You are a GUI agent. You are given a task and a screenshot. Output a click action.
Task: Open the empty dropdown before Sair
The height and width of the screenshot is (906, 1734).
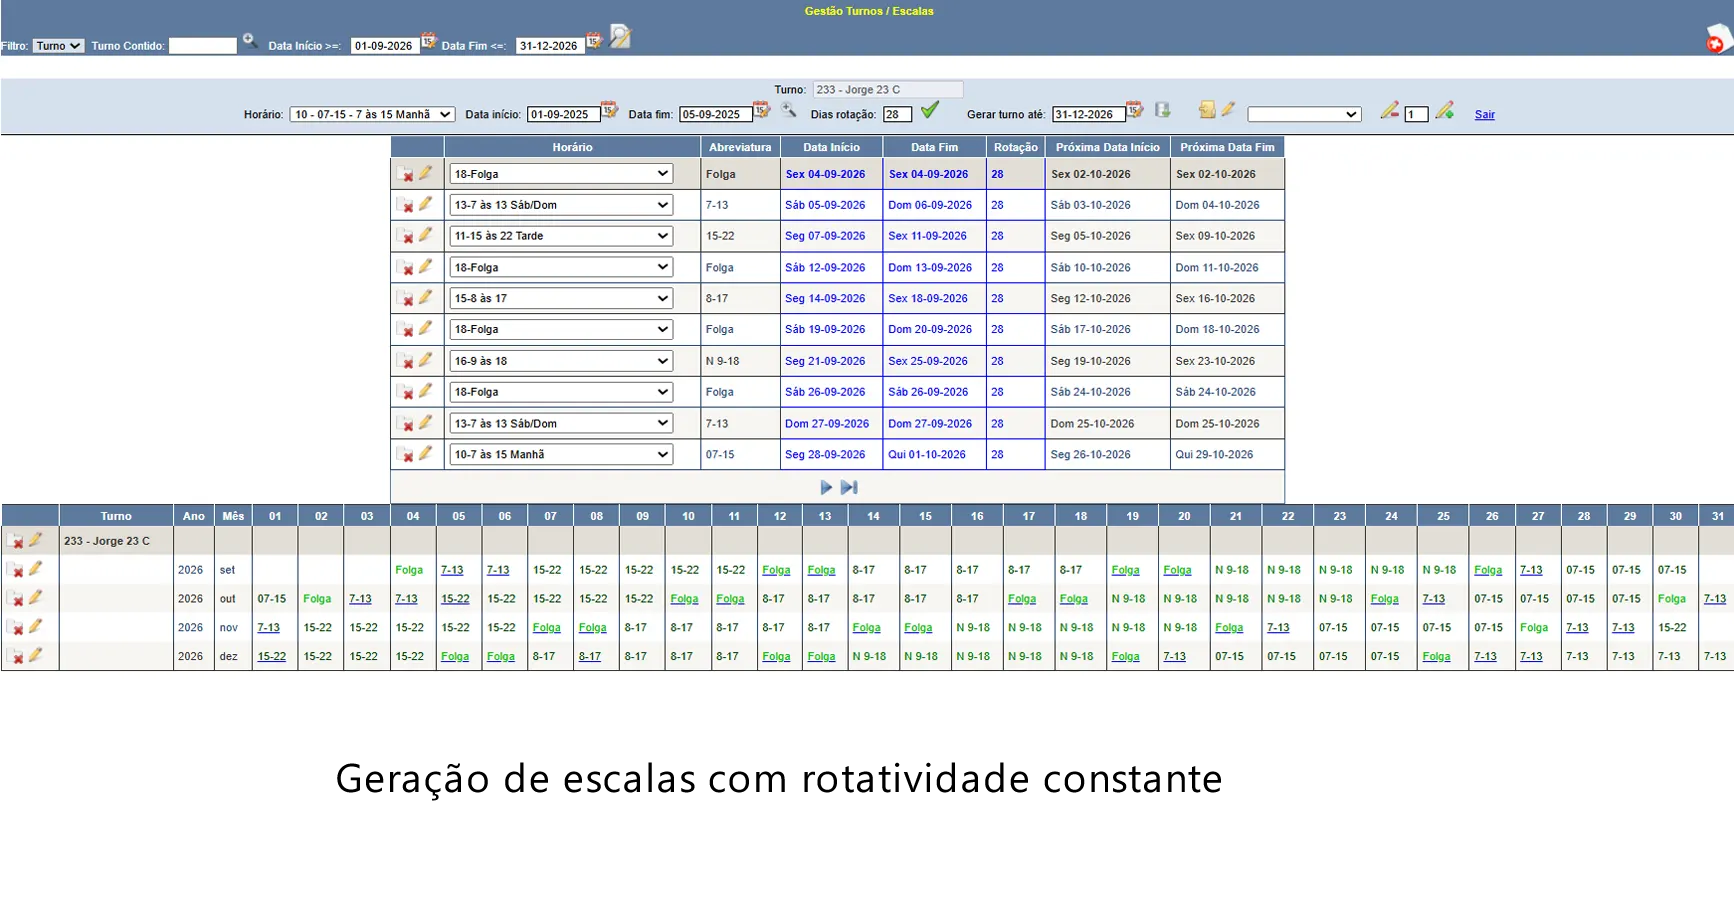(1304, 115)
